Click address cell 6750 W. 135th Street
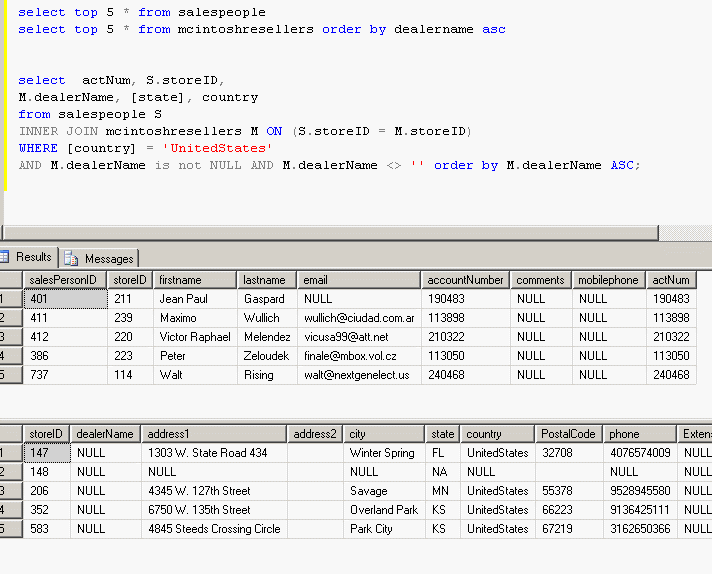The image size is (712, 574). pos(214,510)
